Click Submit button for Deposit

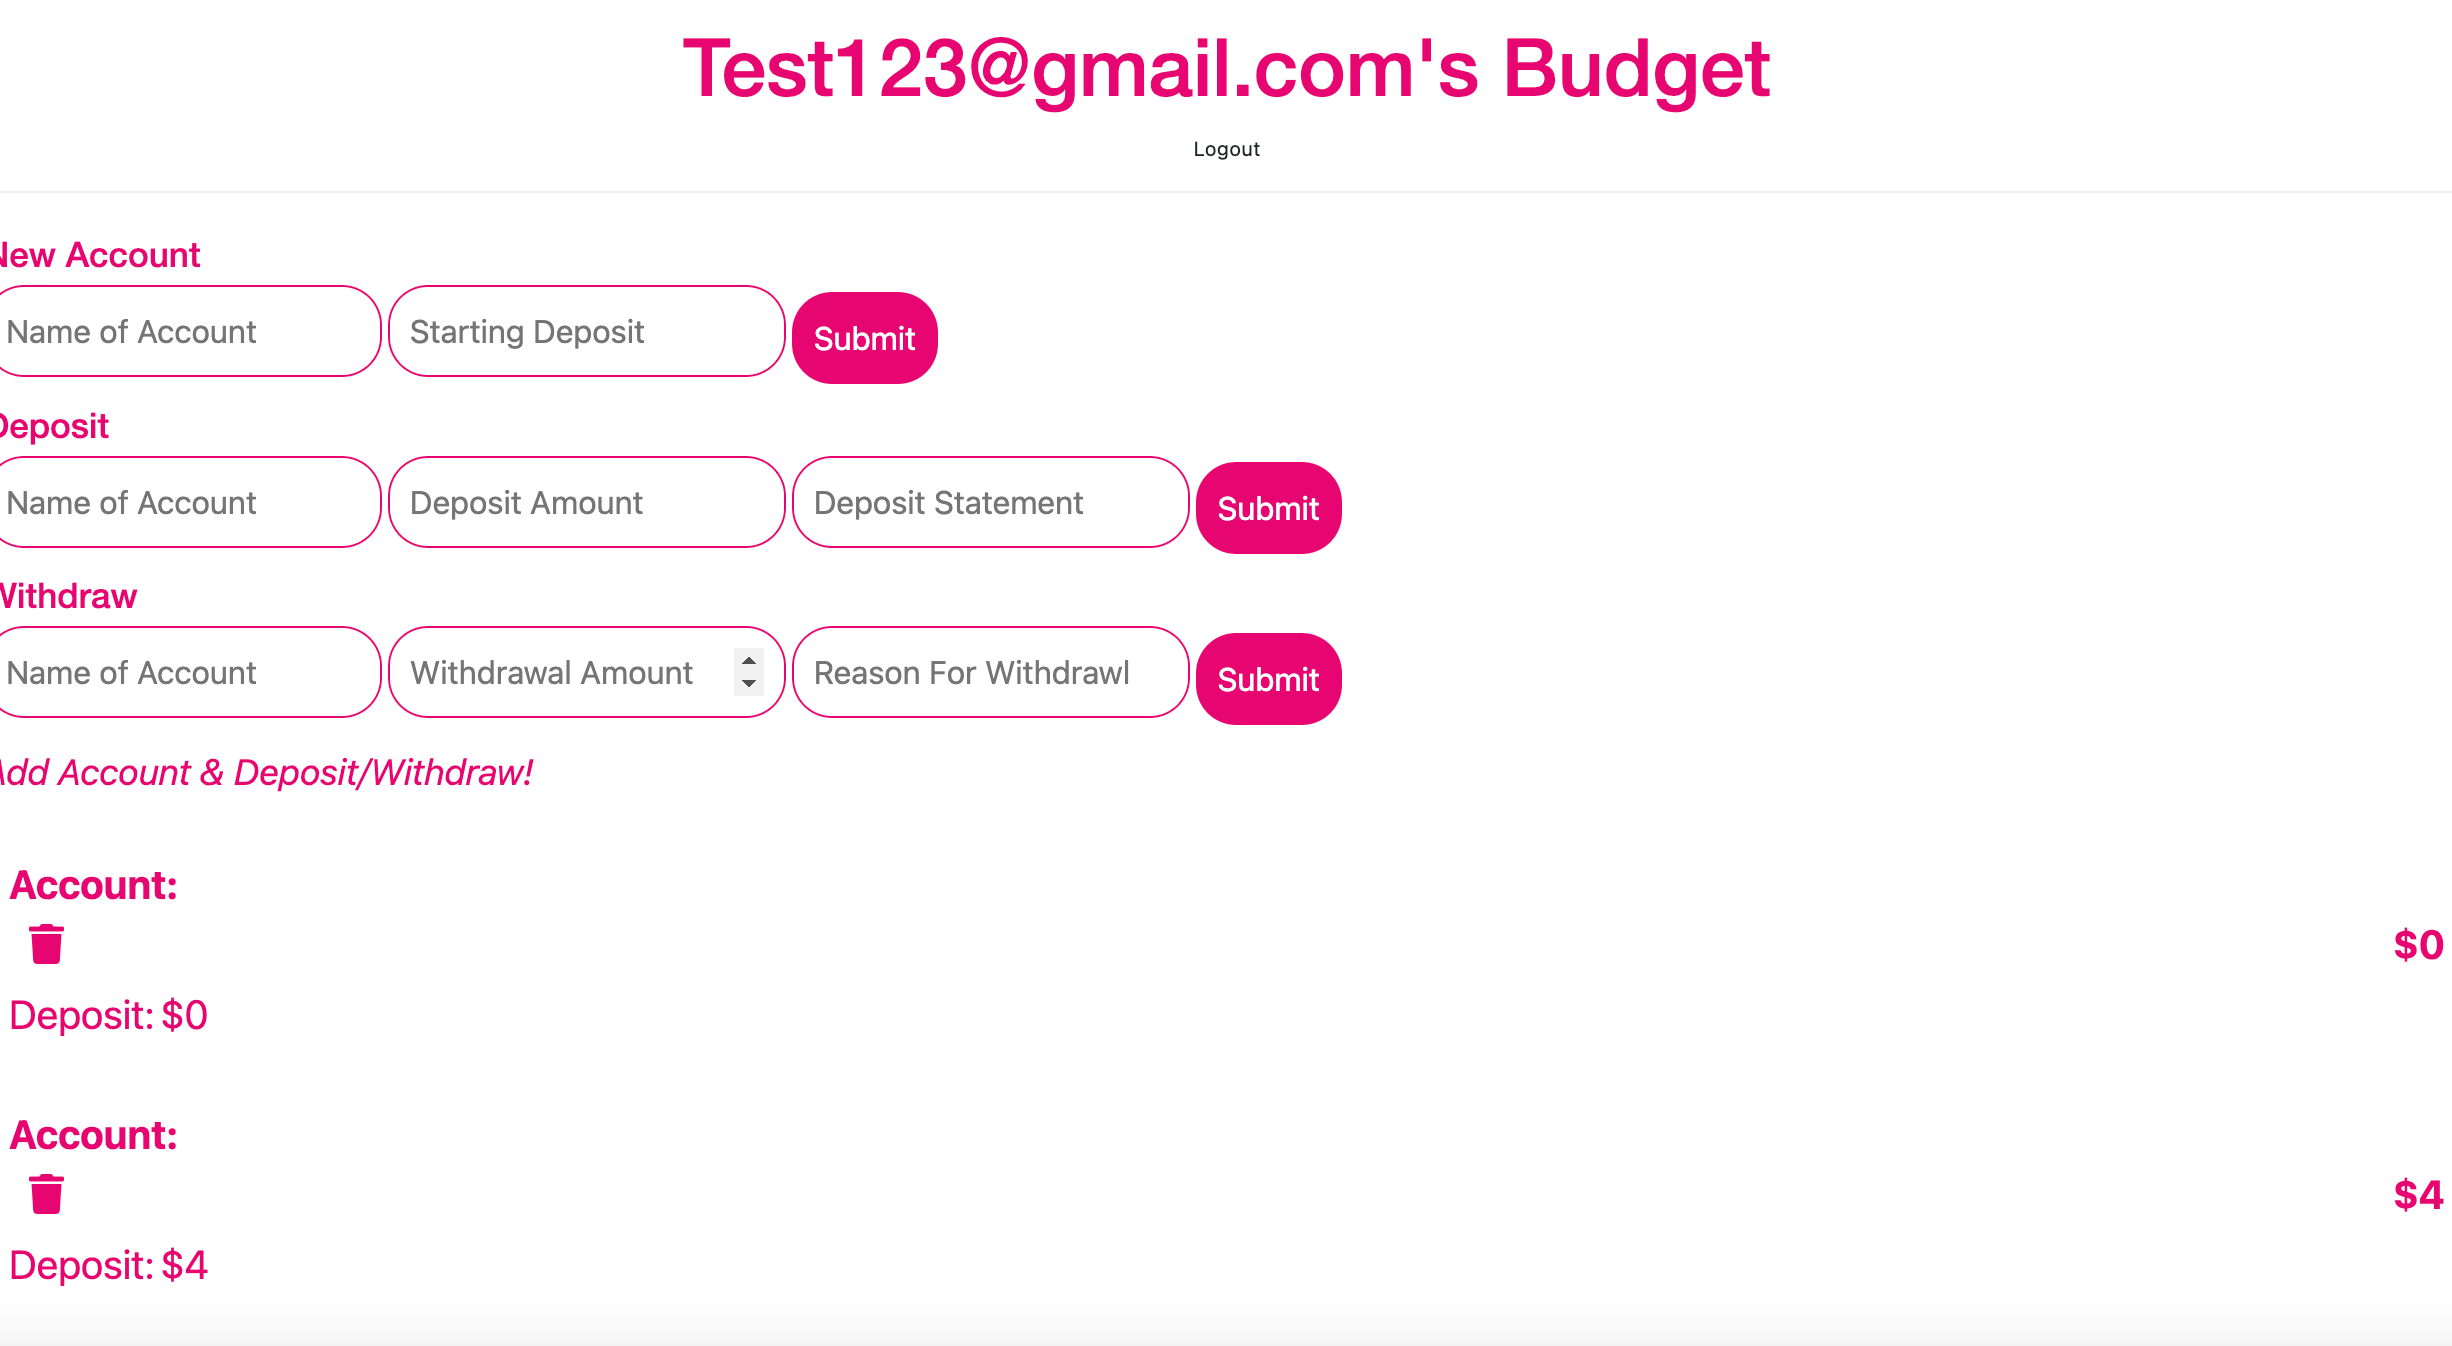click(x=1267, y=507)
